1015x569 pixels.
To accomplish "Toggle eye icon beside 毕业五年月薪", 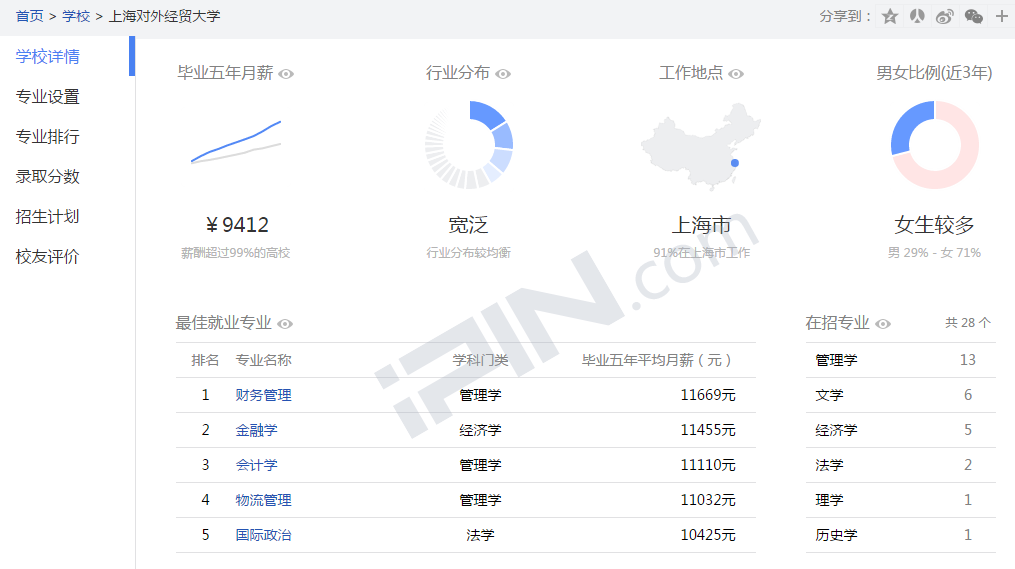I will (286, 74).
